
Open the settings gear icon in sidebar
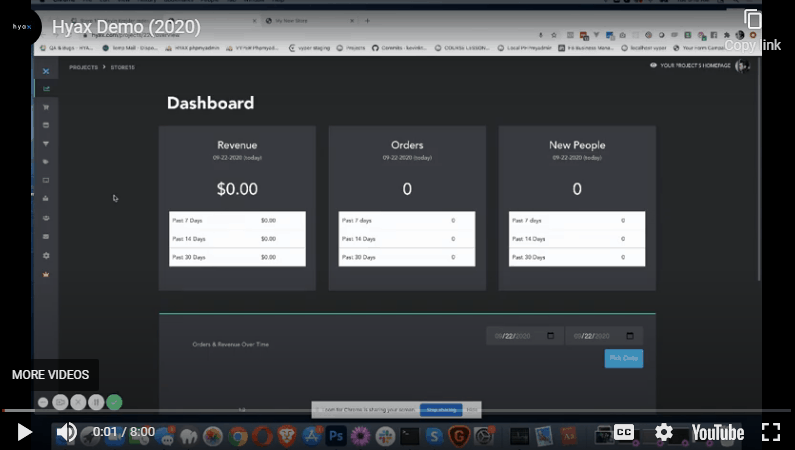point(46,255)
